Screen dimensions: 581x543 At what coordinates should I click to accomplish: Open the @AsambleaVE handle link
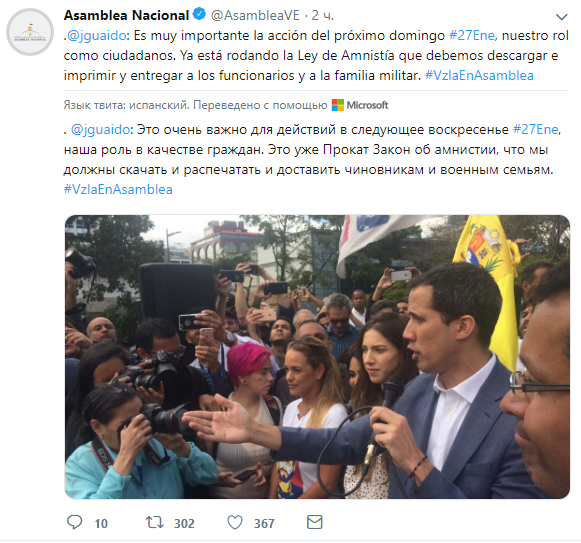click(x=255, y=15)
